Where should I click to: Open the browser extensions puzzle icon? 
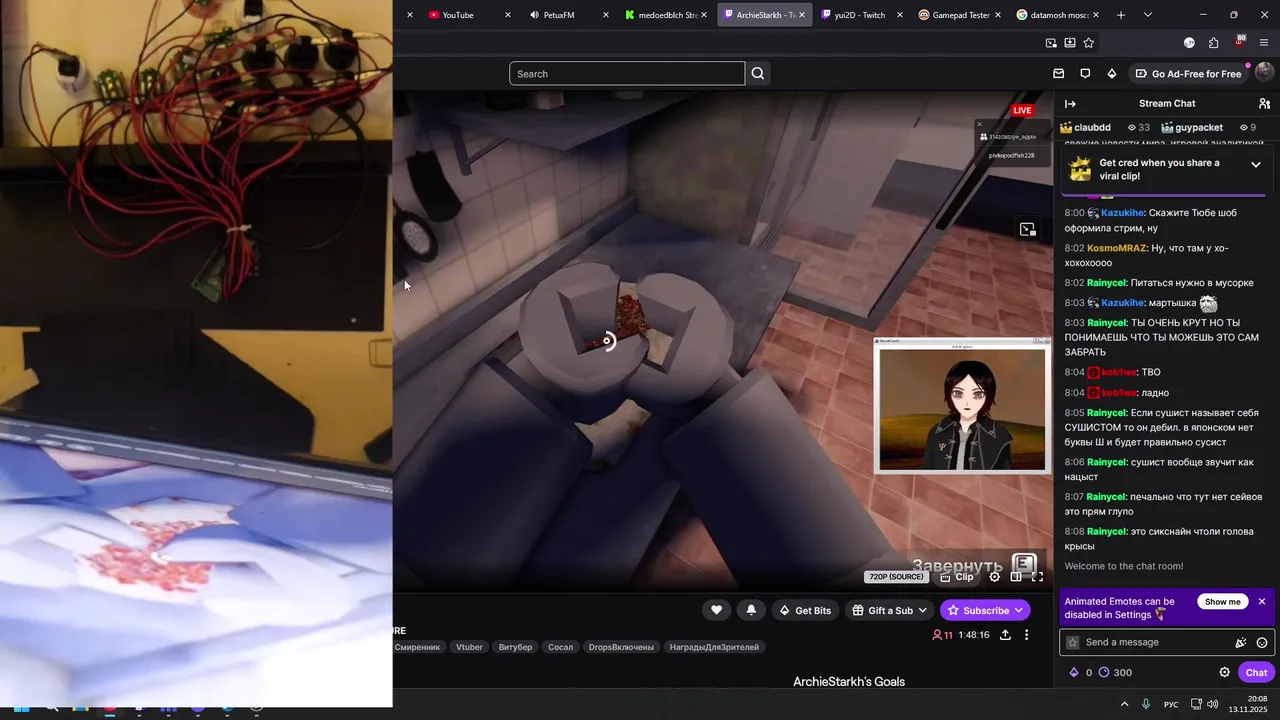pos(1213,43)
